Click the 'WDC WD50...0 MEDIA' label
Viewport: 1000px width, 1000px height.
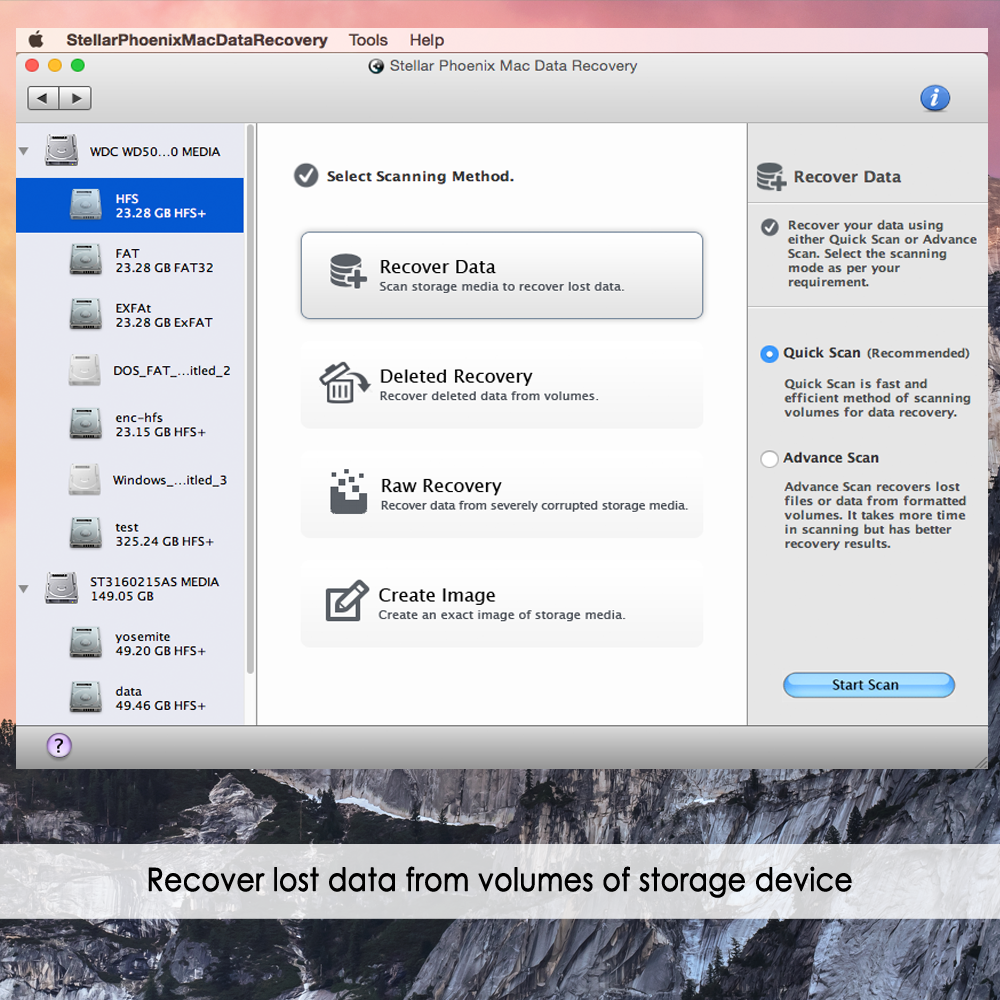point(155,152)
